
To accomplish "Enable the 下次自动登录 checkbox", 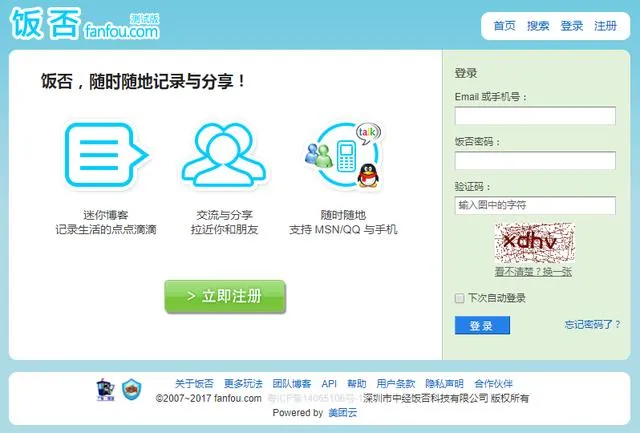I will (460, 298).
